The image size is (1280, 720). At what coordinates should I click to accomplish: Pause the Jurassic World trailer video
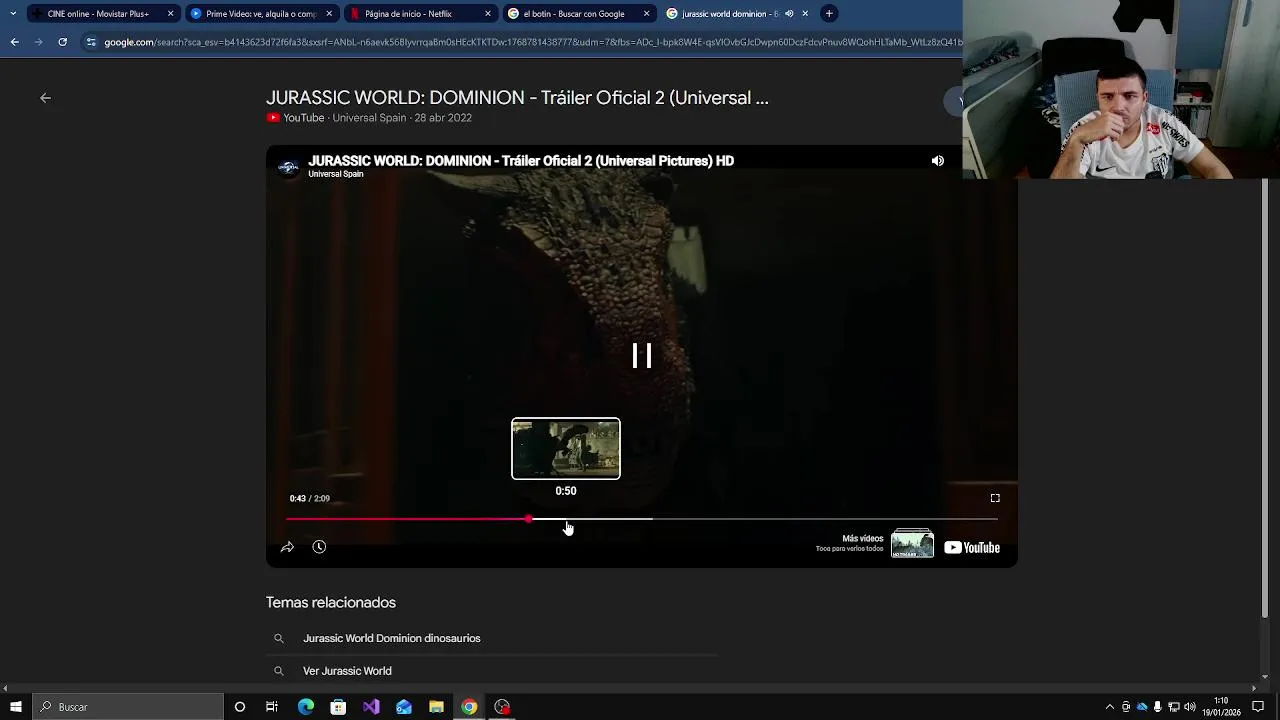(x=642, y=356)
